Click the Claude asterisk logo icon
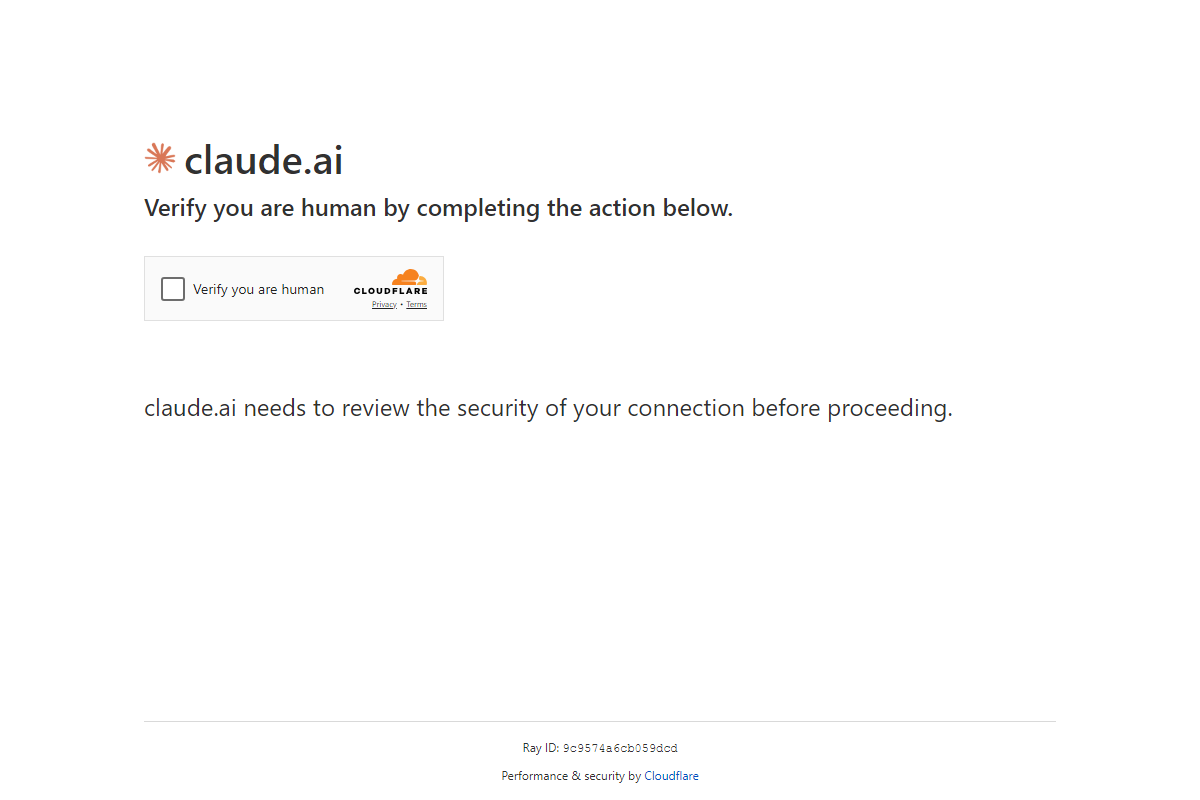 tap(159, 158)
